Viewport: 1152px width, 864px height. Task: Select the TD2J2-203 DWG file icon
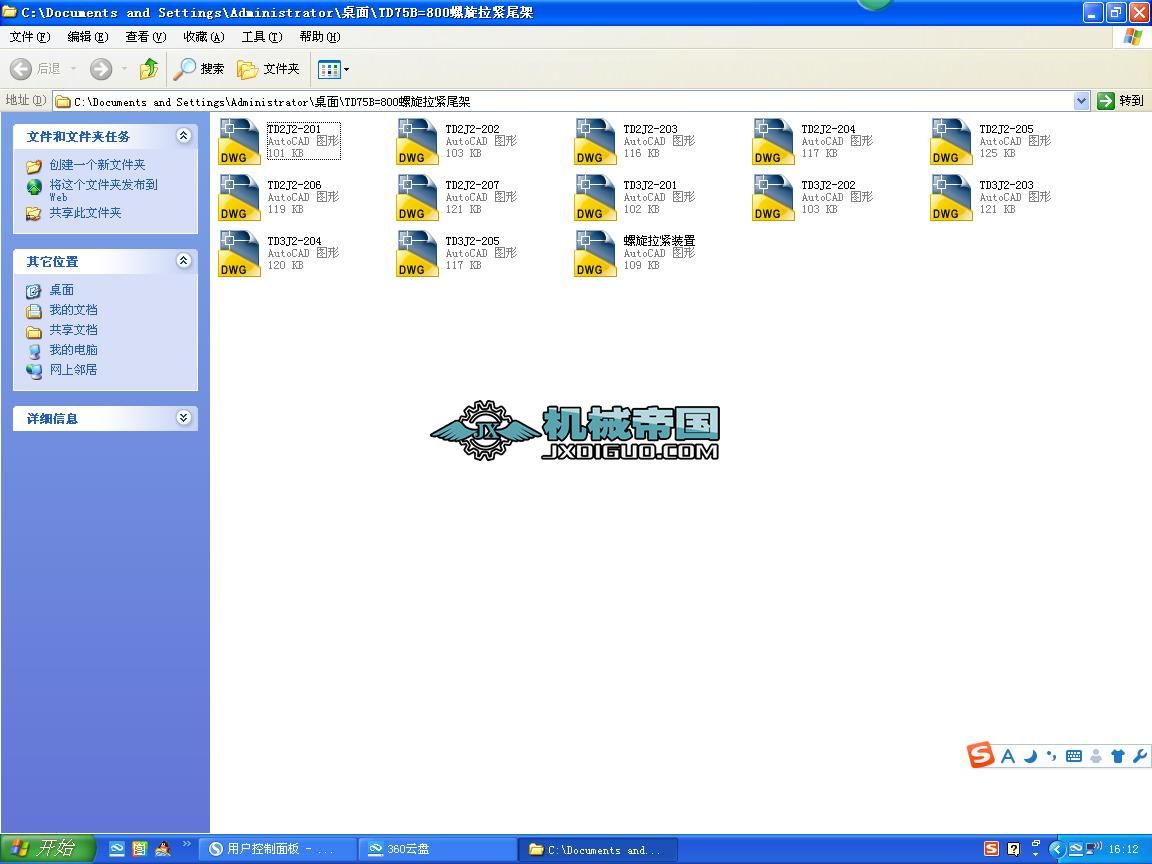(x=595, y=141)
